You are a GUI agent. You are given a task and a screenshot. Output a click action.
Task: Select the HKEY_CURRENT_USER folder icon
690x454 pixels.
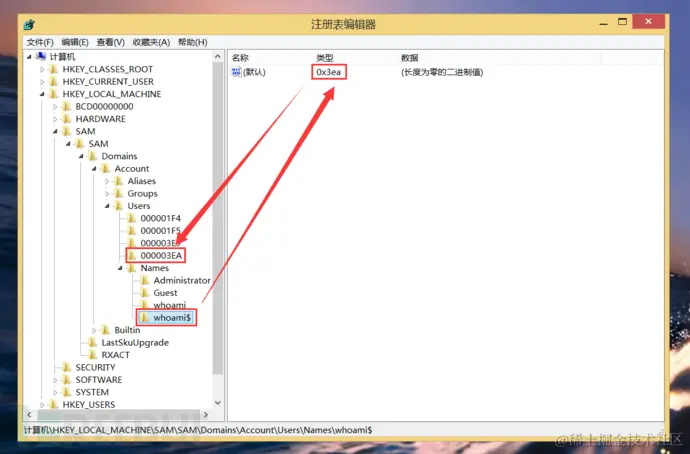tap(54, 81)
